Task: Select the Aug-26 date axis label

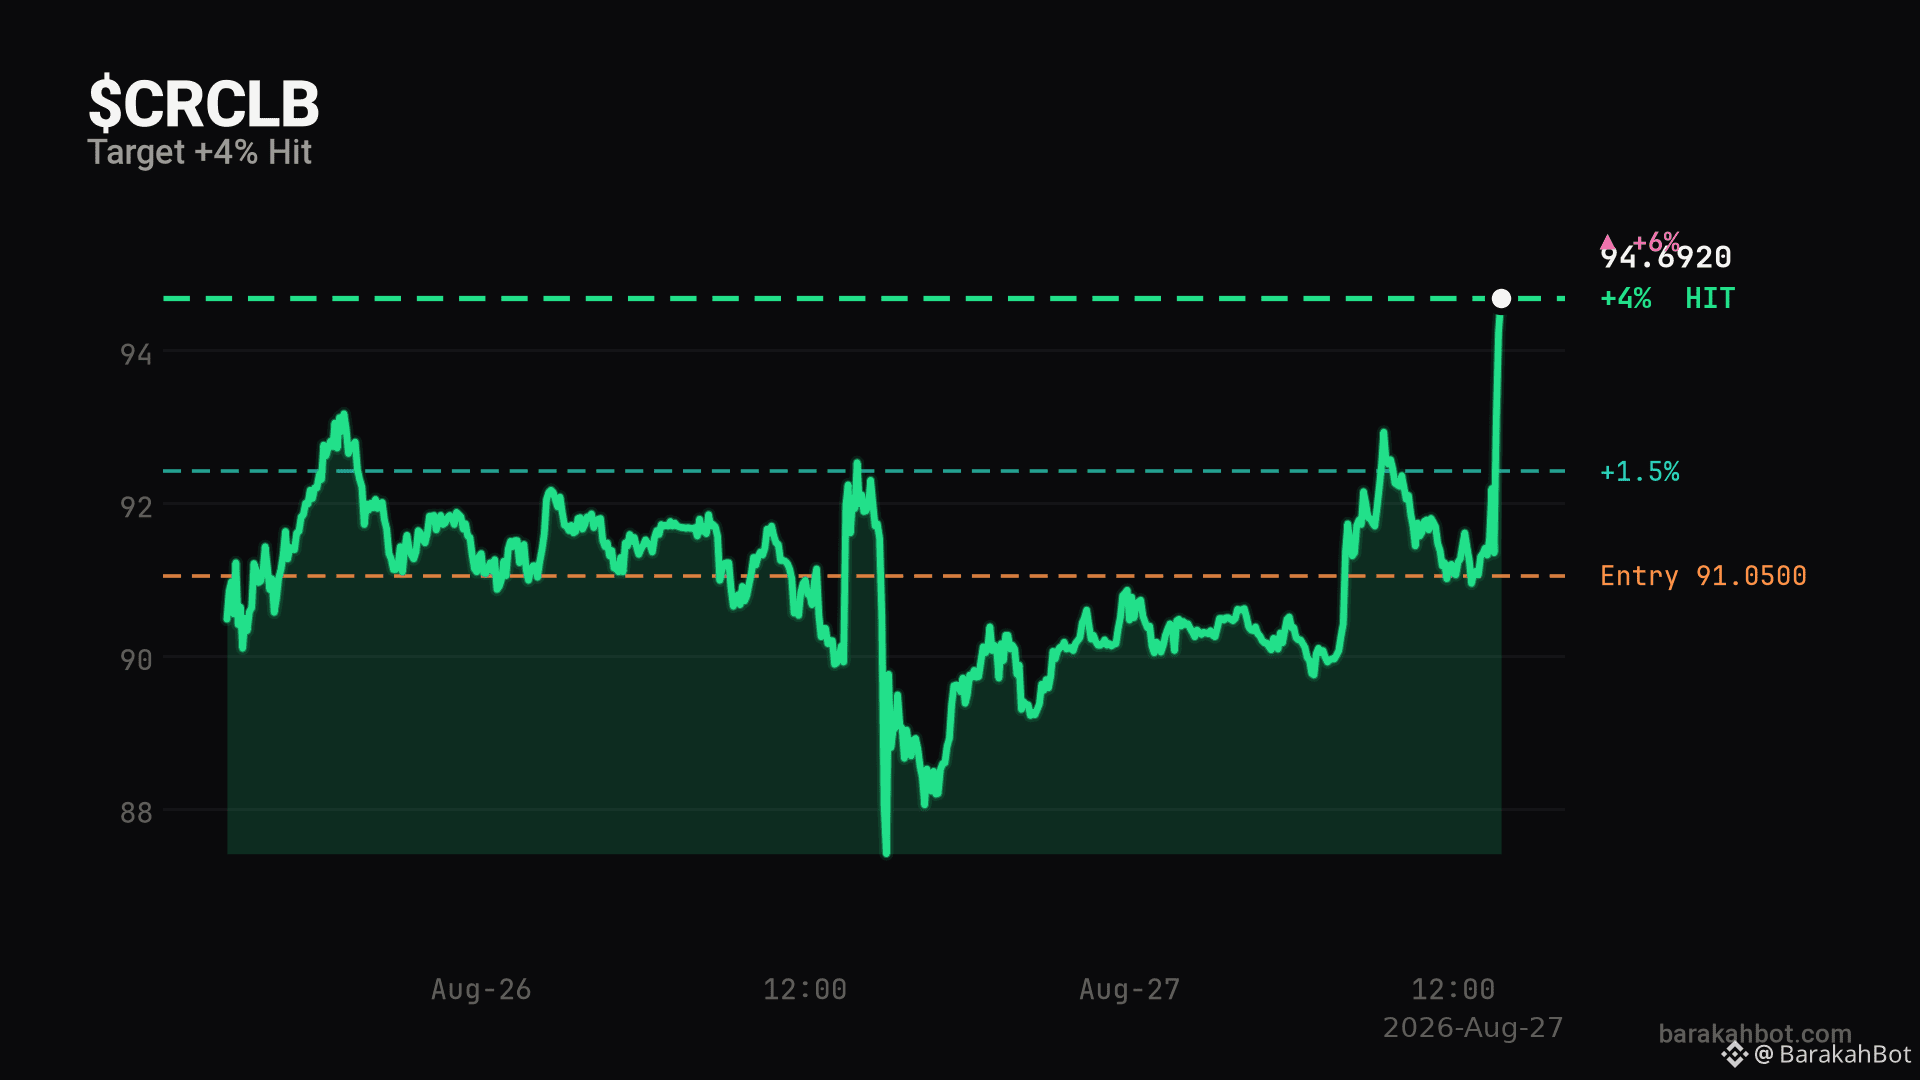Action: tap(481, 989)
